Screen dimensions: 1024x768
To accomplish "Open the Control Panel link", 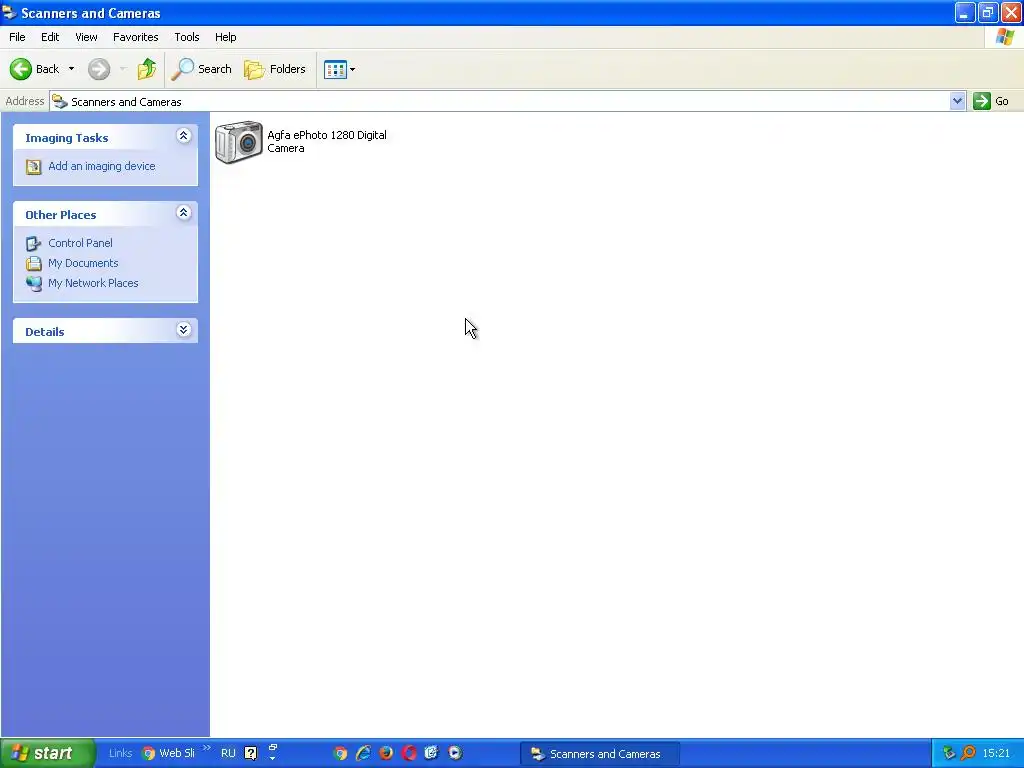I will point(80,243).
